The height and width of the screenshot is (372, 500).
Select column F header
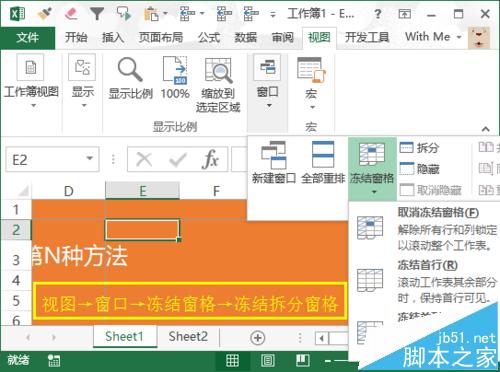coord(216,191)
